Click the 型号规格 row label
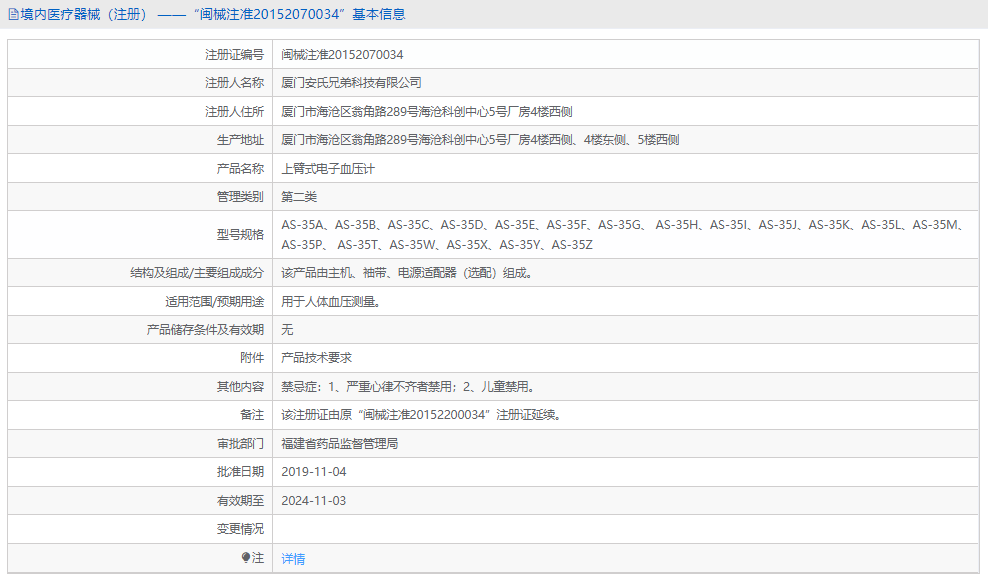Viewport: 988px width, 579px height. coord(241,234)
